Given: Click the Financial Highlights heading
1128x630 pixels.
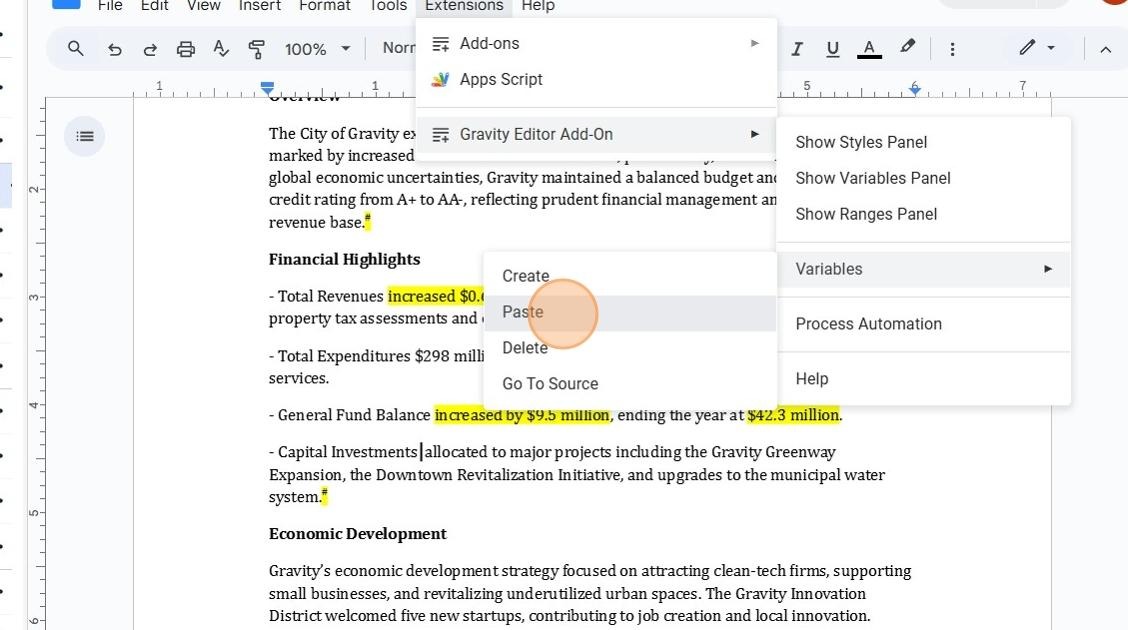Looking at the screenshot, I should point(345,260).
